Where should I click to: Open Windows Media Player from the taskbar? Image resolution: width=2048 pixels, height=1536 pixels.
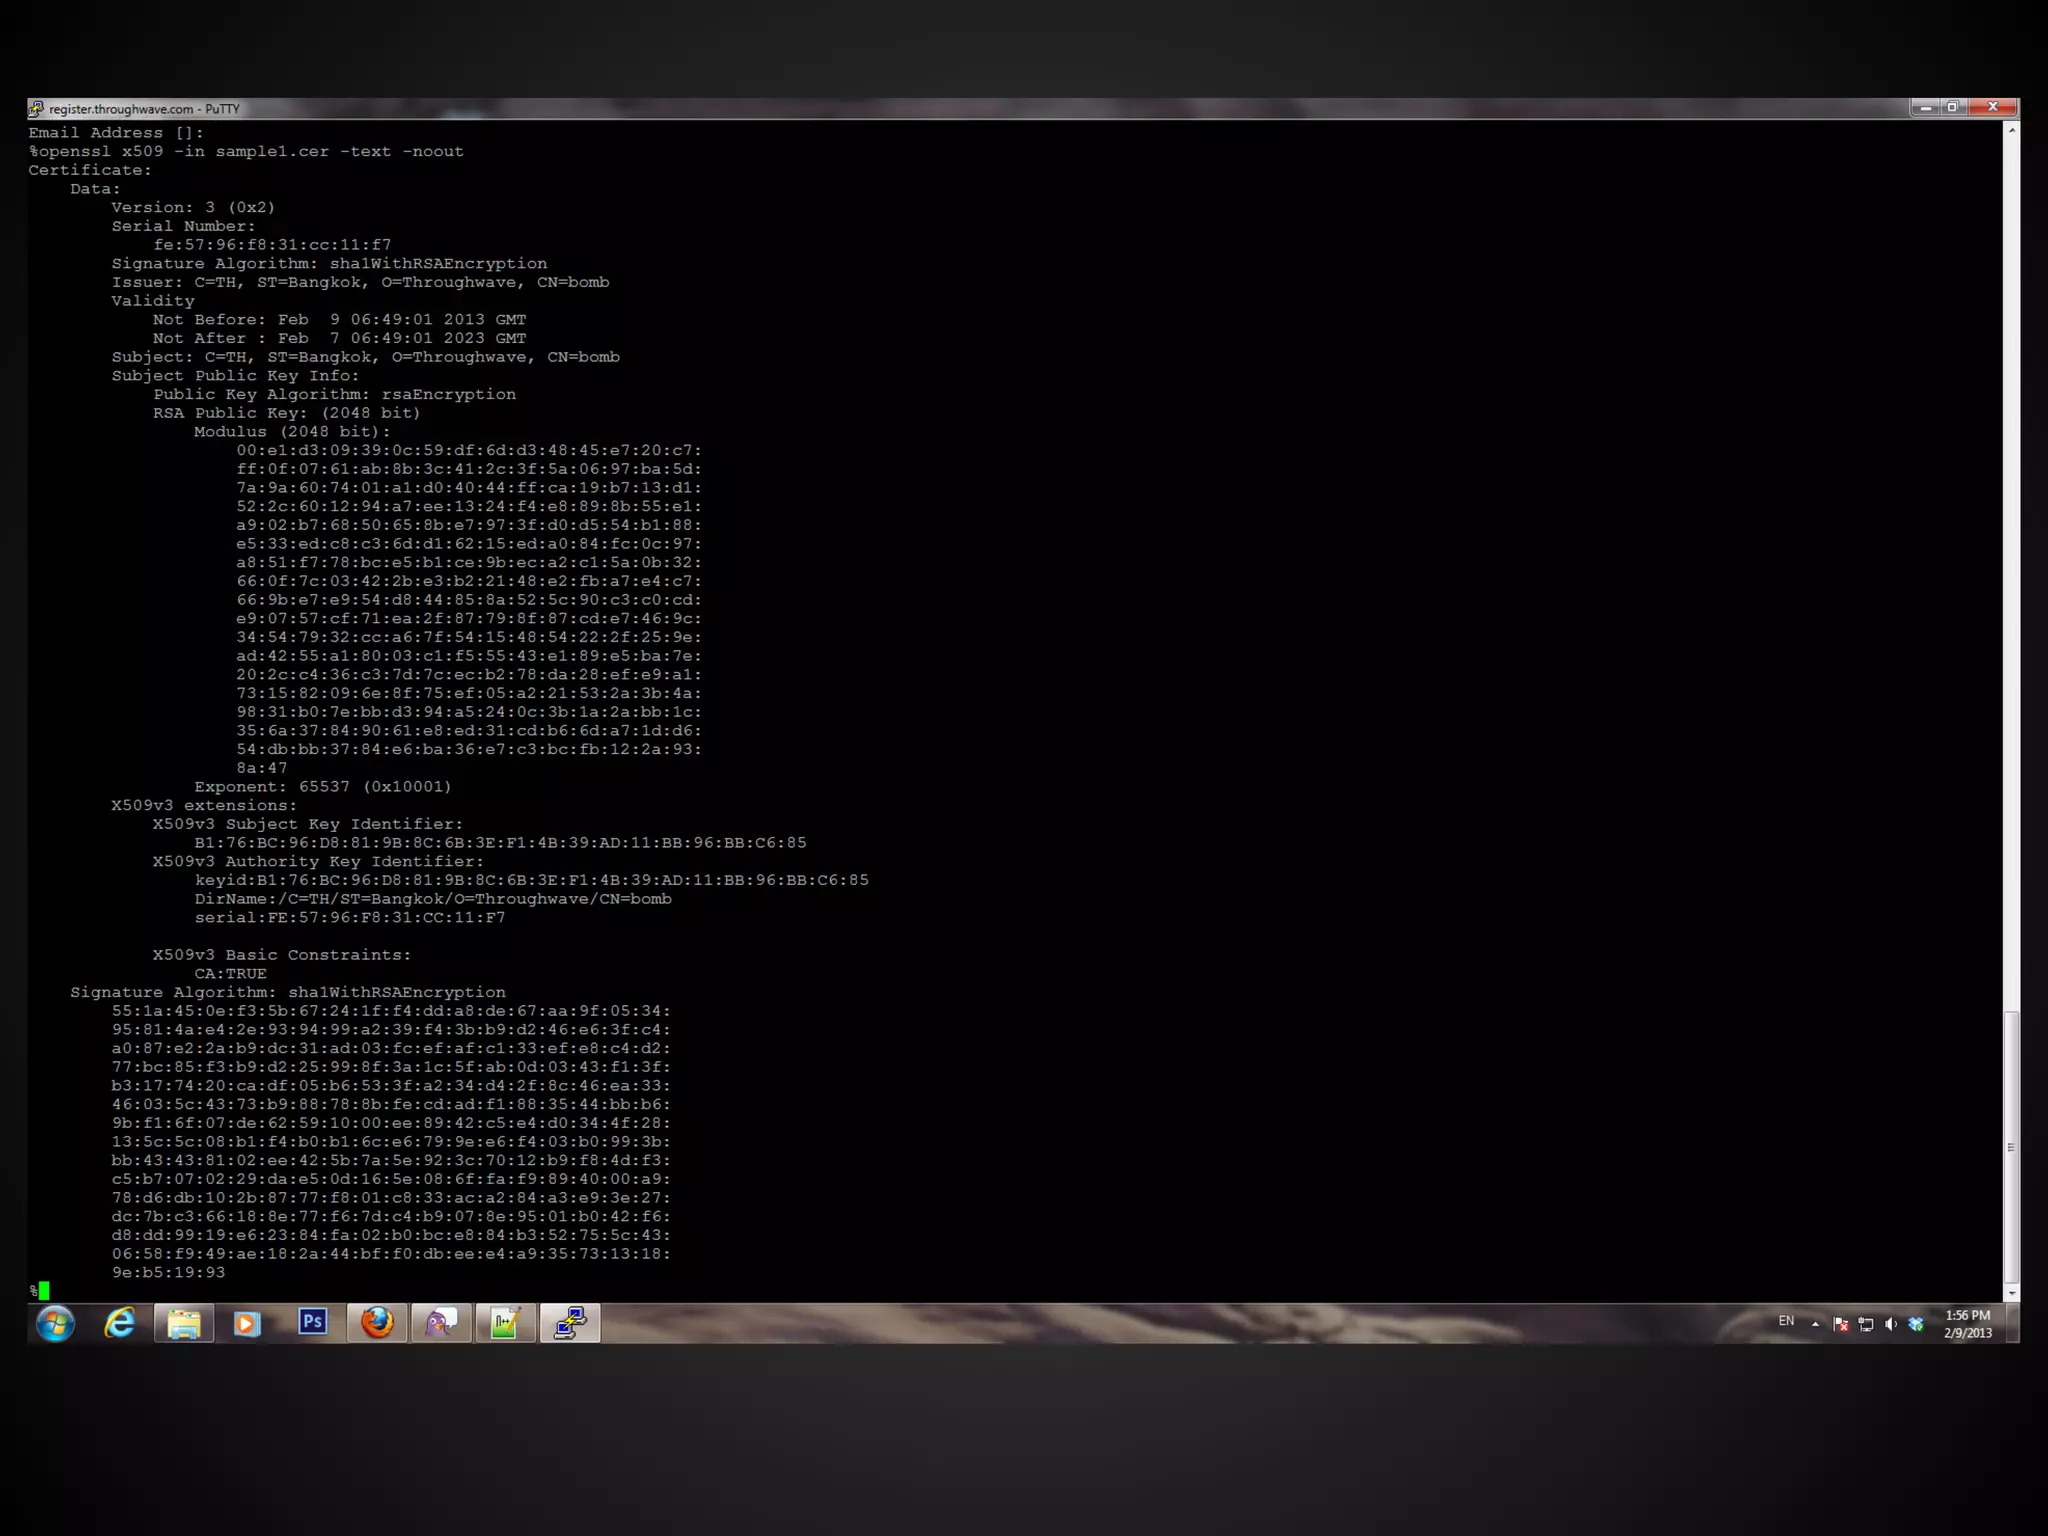[247, 1323]
